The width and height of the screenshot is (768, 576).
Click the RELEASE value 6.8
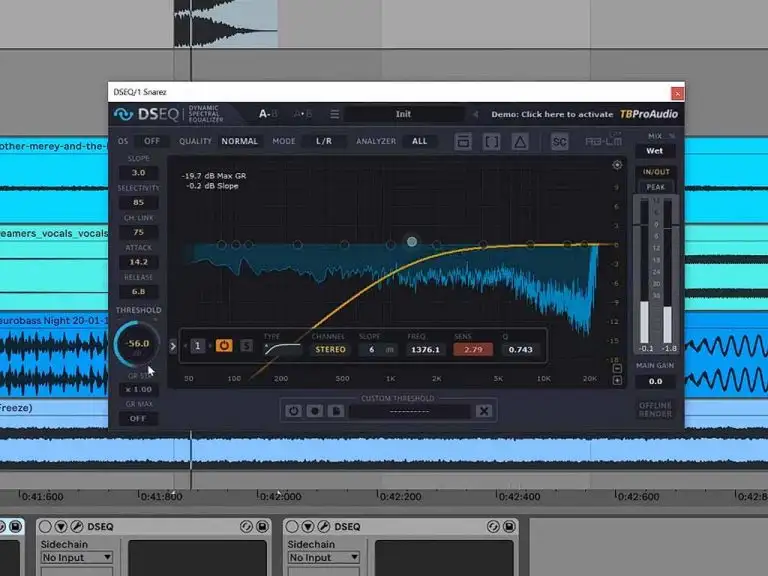click(139, 291)
